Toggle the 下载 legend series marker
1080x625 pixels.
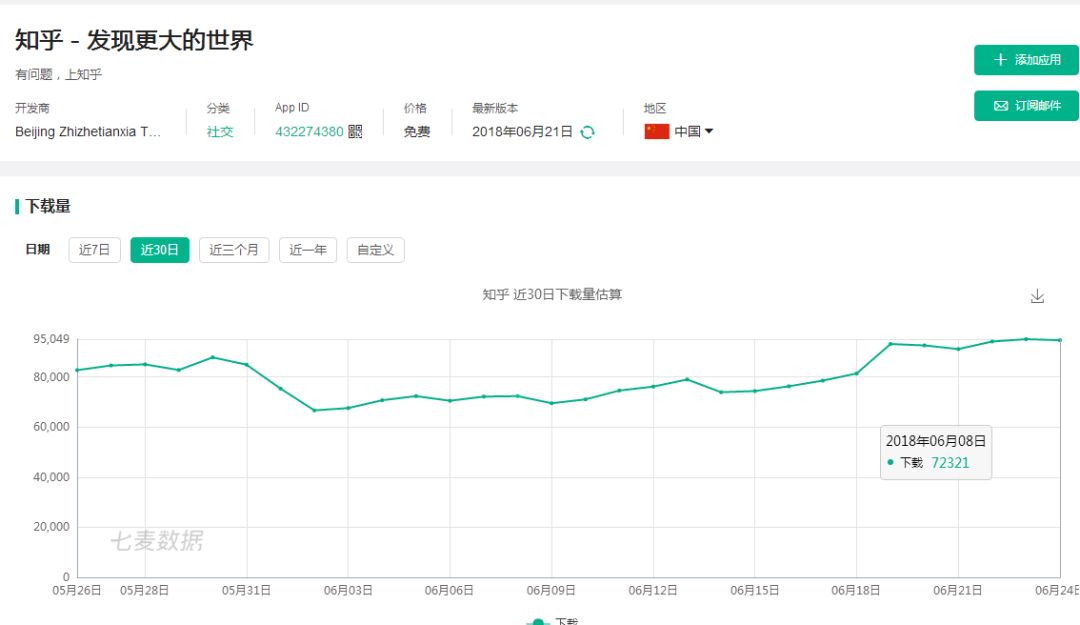coord(538,622)
